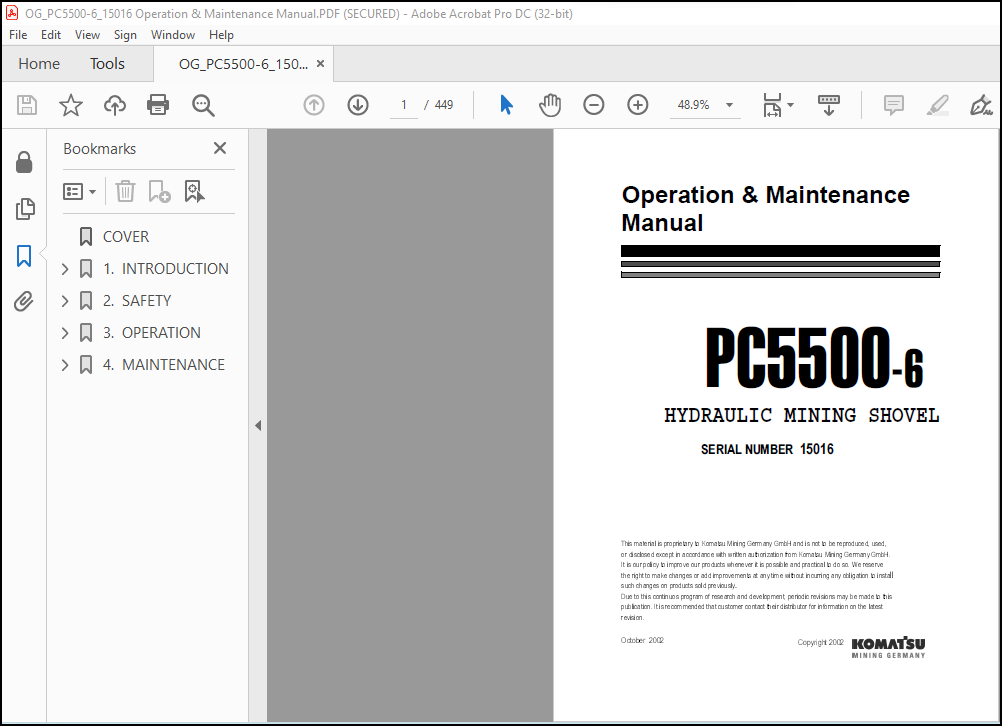This screenshot has height=726, width=1002.
Task: Delete selected bookmark trash icon
Action: (x=125, y=191)
